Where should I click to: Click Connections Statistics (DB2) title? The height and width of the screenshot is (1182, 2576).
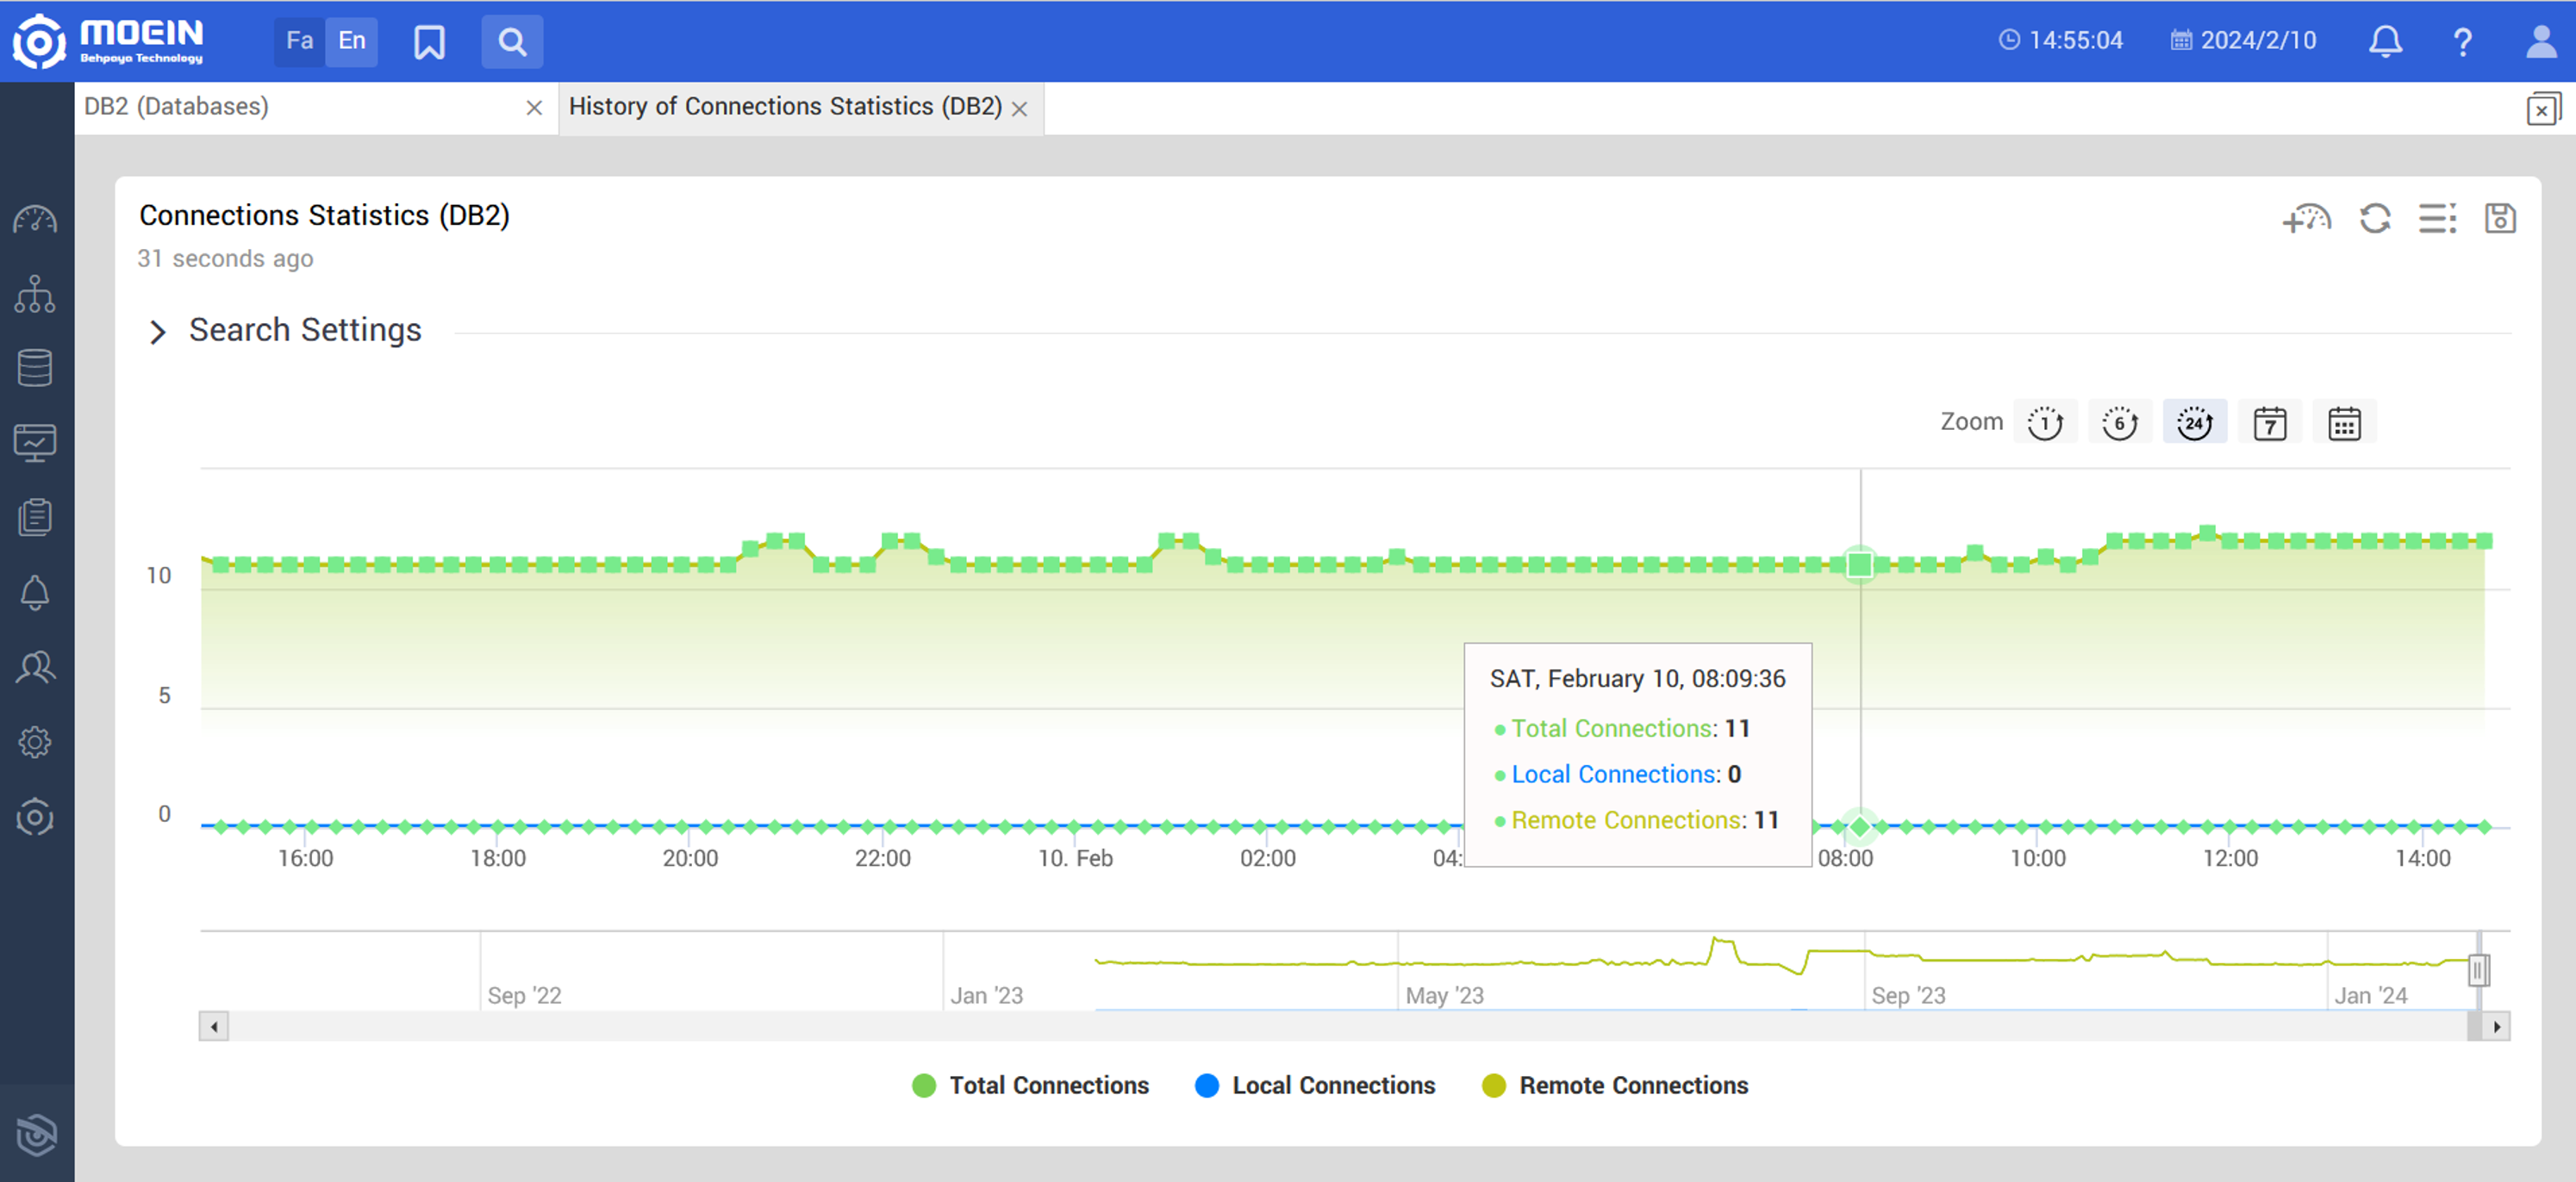pos(324,215)
